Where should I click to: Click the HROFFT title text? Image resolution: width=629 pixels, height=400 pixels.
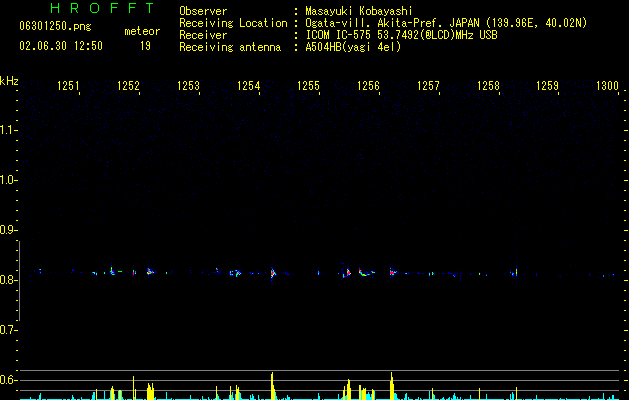tap(102, 8)
